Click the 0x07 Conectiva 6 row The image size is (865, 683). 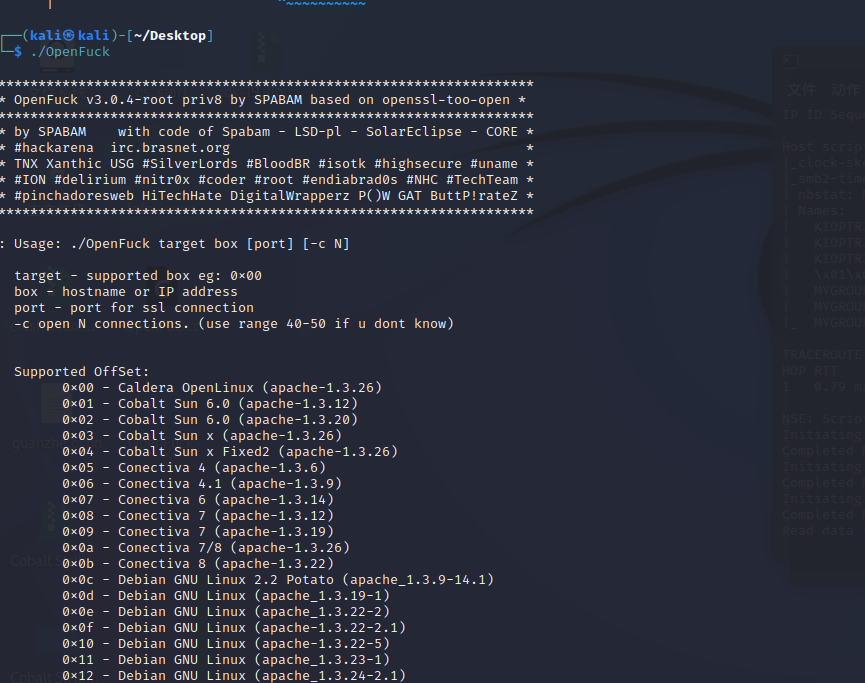pyautogui.click(x=198, y=500)
